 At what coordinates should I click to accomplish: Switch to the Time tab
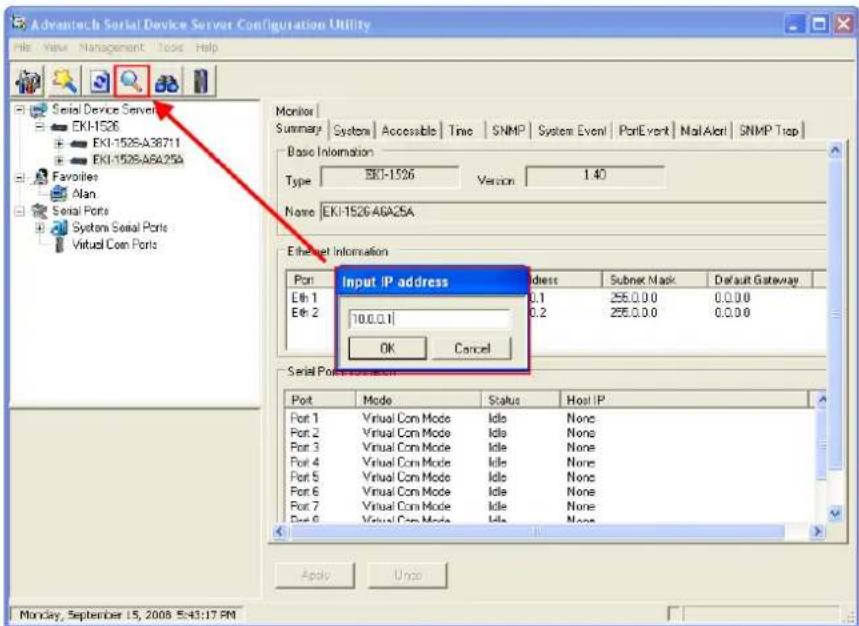tap(460, 131)
